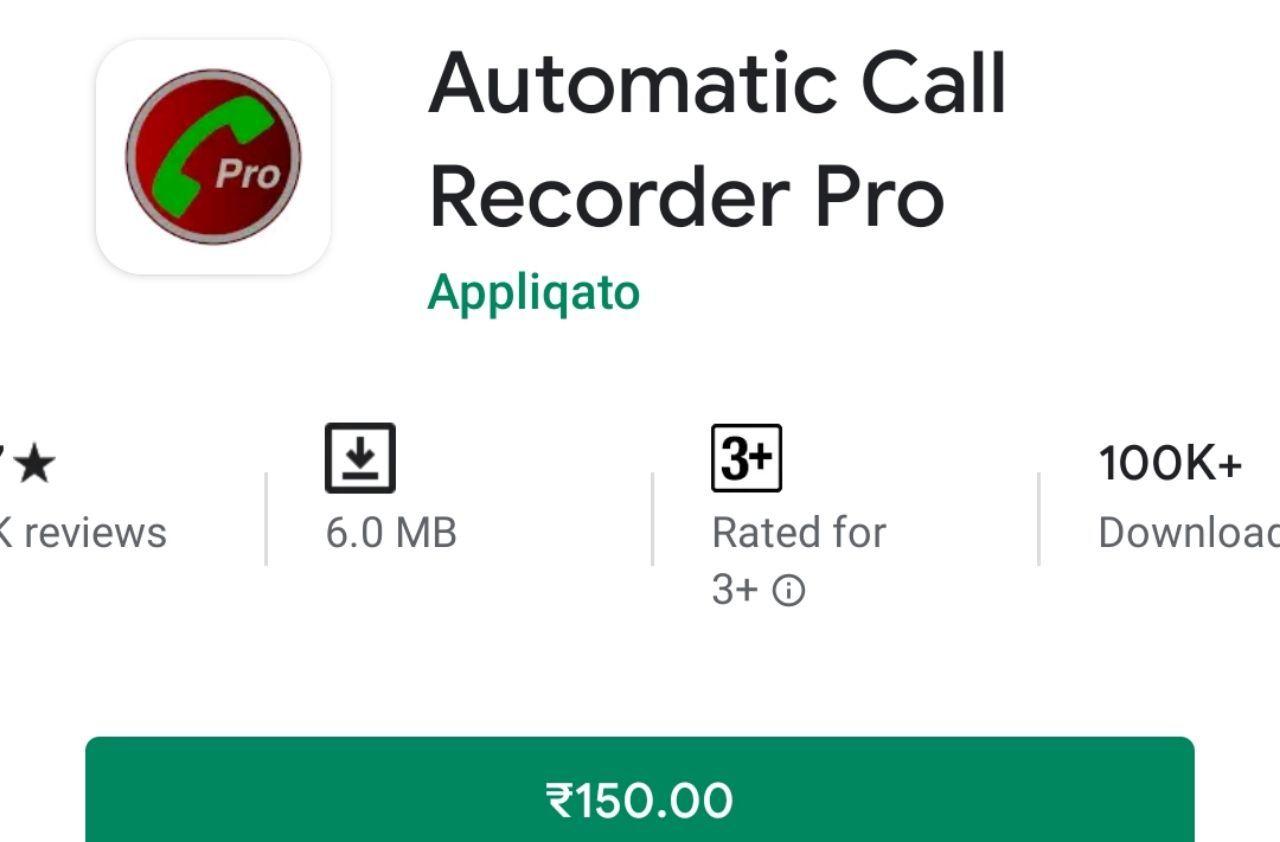The height and width of the screenshot is (842, 1280).
Task: Open the Appliqato developer page
Action: pyautogui.click(x=533, y=293)
